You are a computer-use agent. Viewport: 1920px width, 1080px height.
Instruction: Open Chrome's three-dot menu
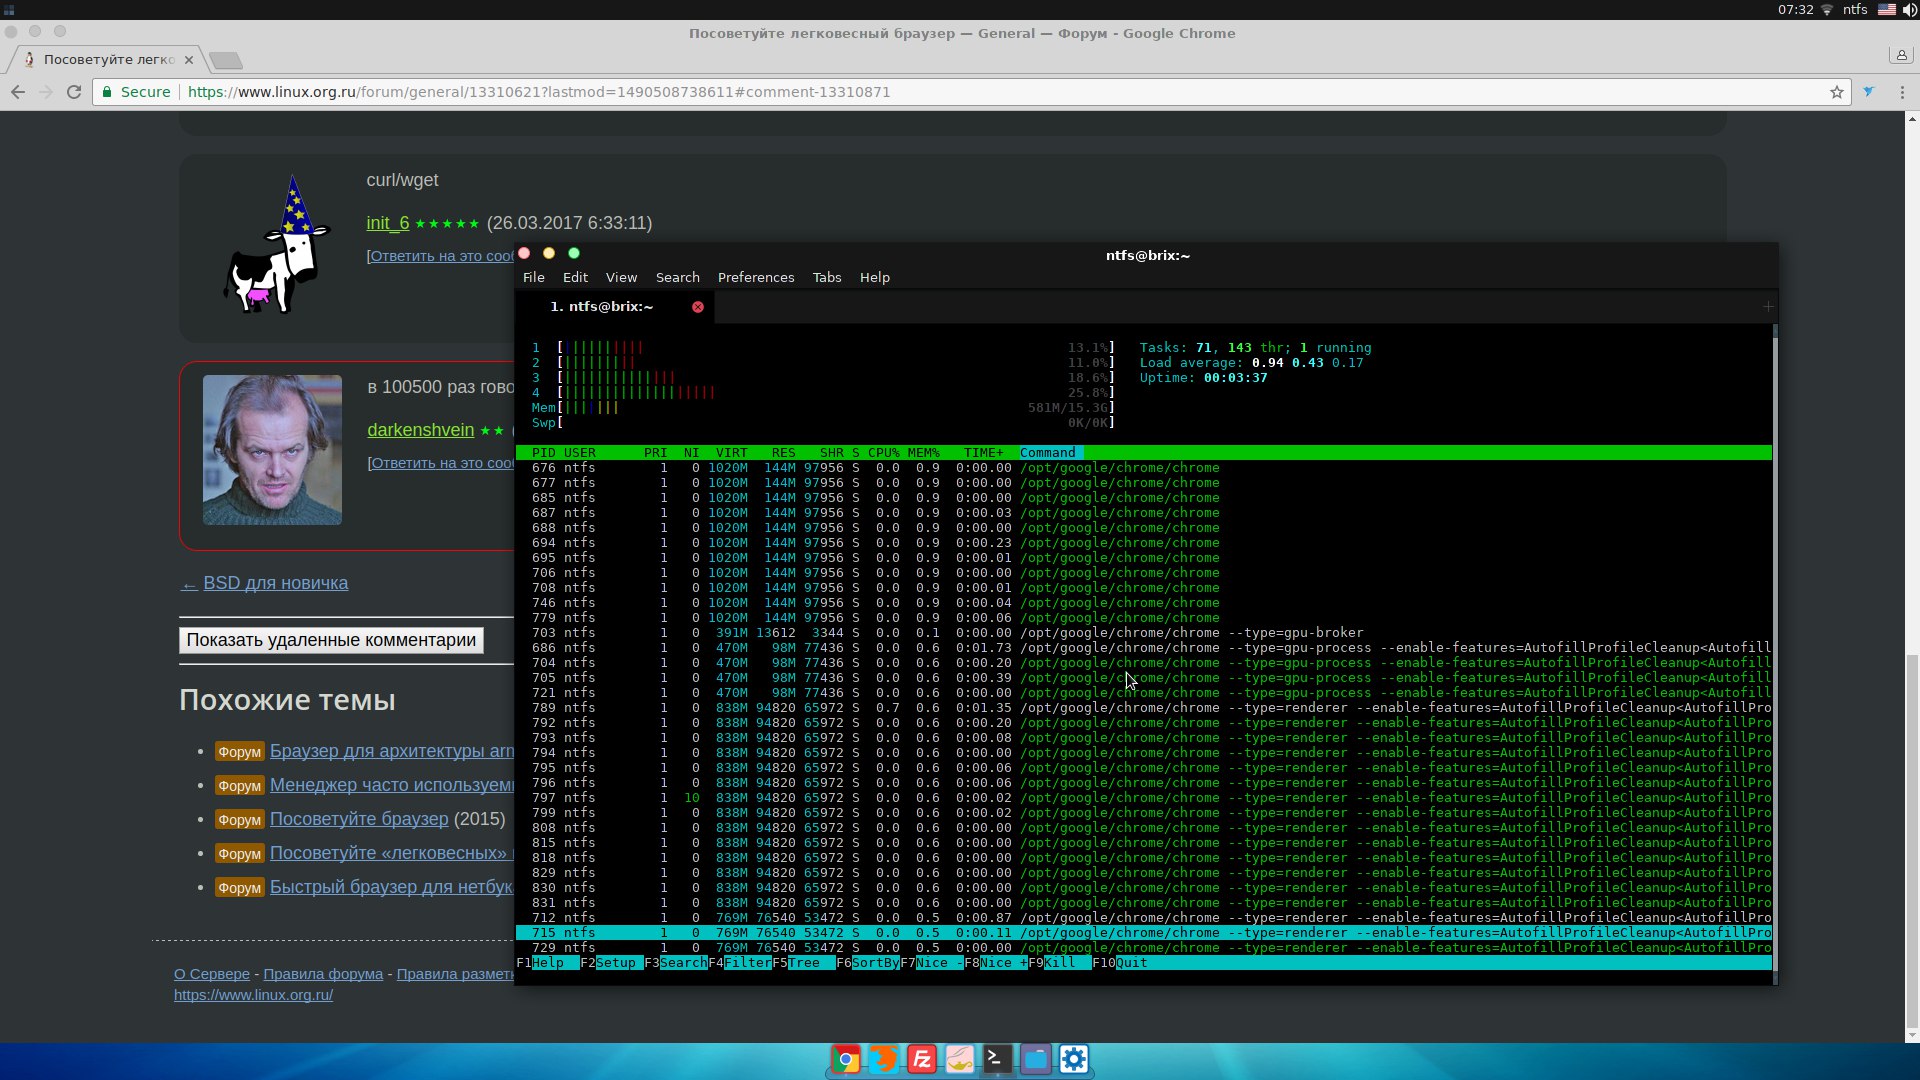click(1902, 92)
